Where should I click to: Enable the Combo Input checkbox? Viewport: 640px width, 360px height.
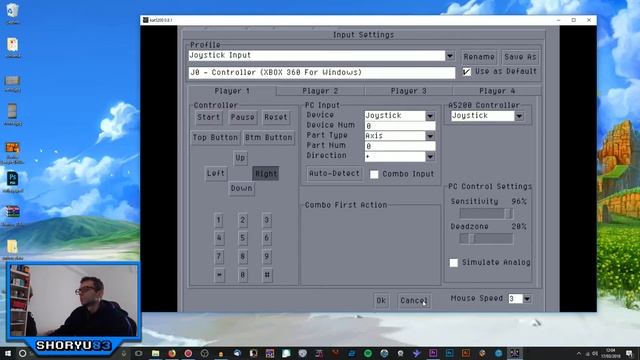click(x=374, y=174)
